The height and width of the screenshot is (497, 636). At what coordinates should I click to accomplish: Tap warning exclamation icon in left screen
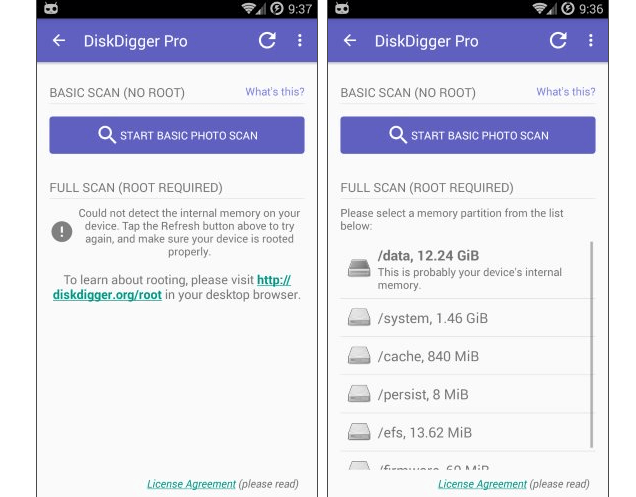[62, 232]
